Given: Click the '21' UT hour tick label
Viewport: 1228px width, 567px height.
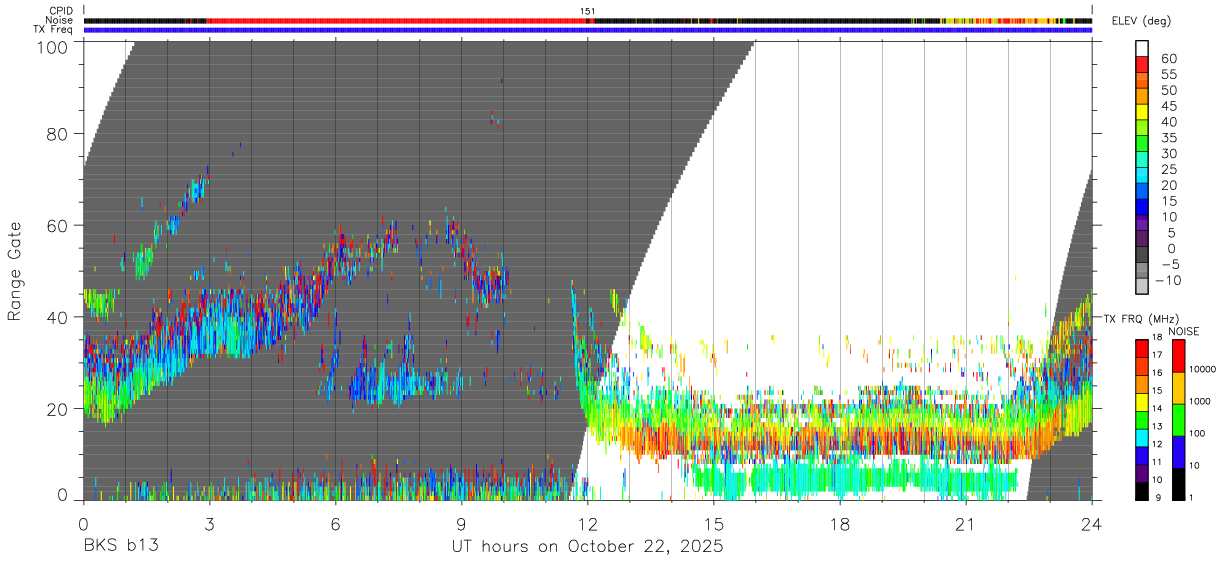Looking at the screenshot, I should click(965, 523).
